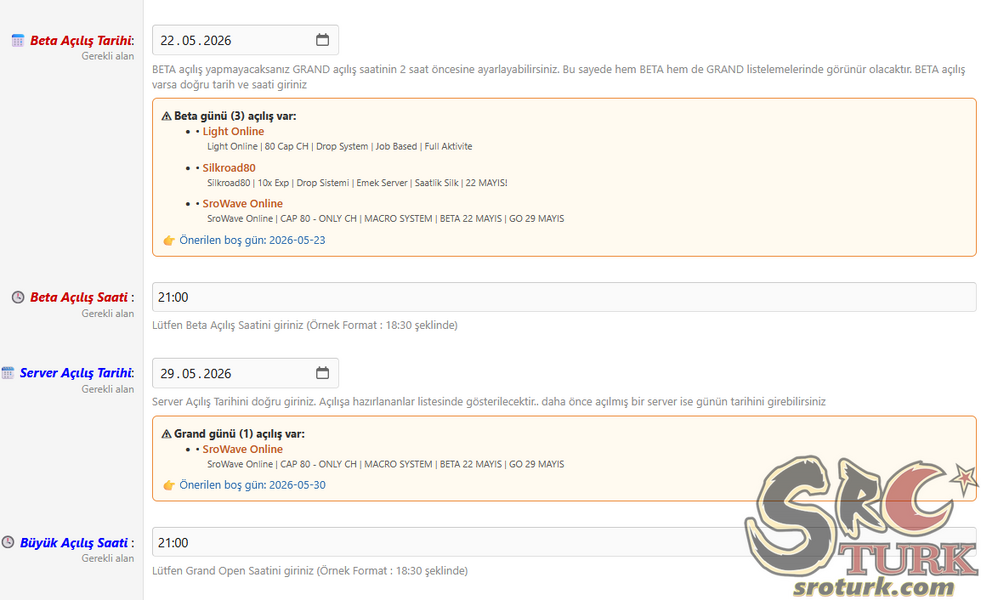The height and width of the screenshot is (600, 981).
Task: Click hint 'Lütfen Beta Açılış Saatini giriniz'
Action: pos(305,325)
